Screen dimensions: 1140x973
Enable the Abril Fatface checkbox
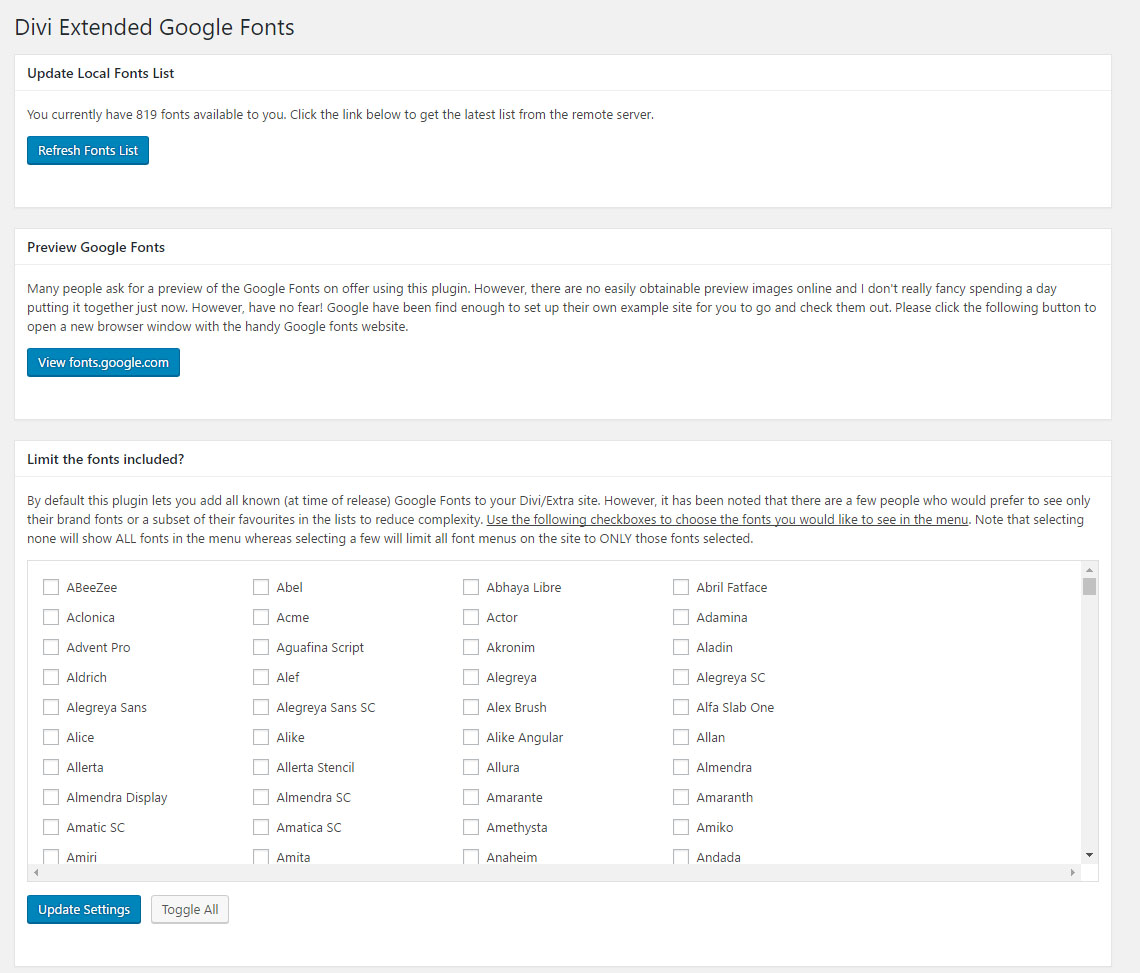point(681,587)
